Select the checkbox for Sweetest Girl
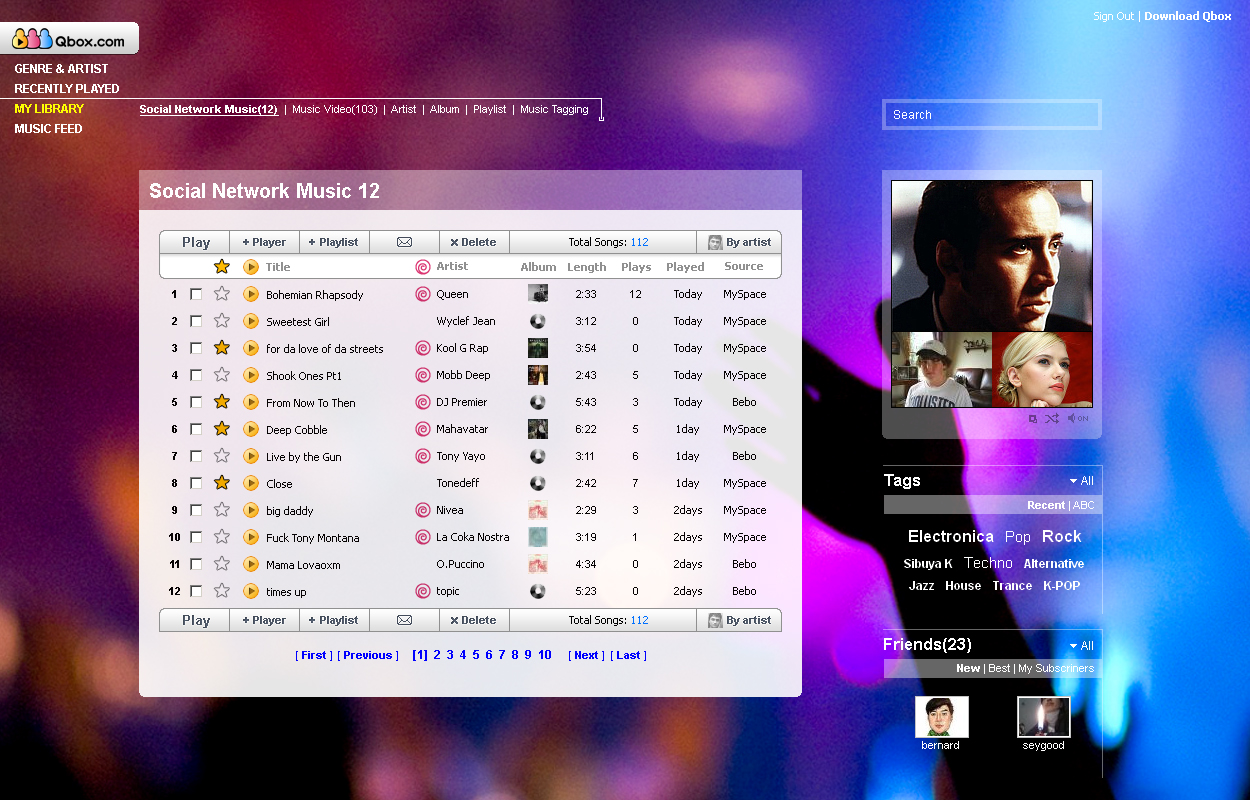This screenshot has height=800, width=1250. (x=196, y=321)
